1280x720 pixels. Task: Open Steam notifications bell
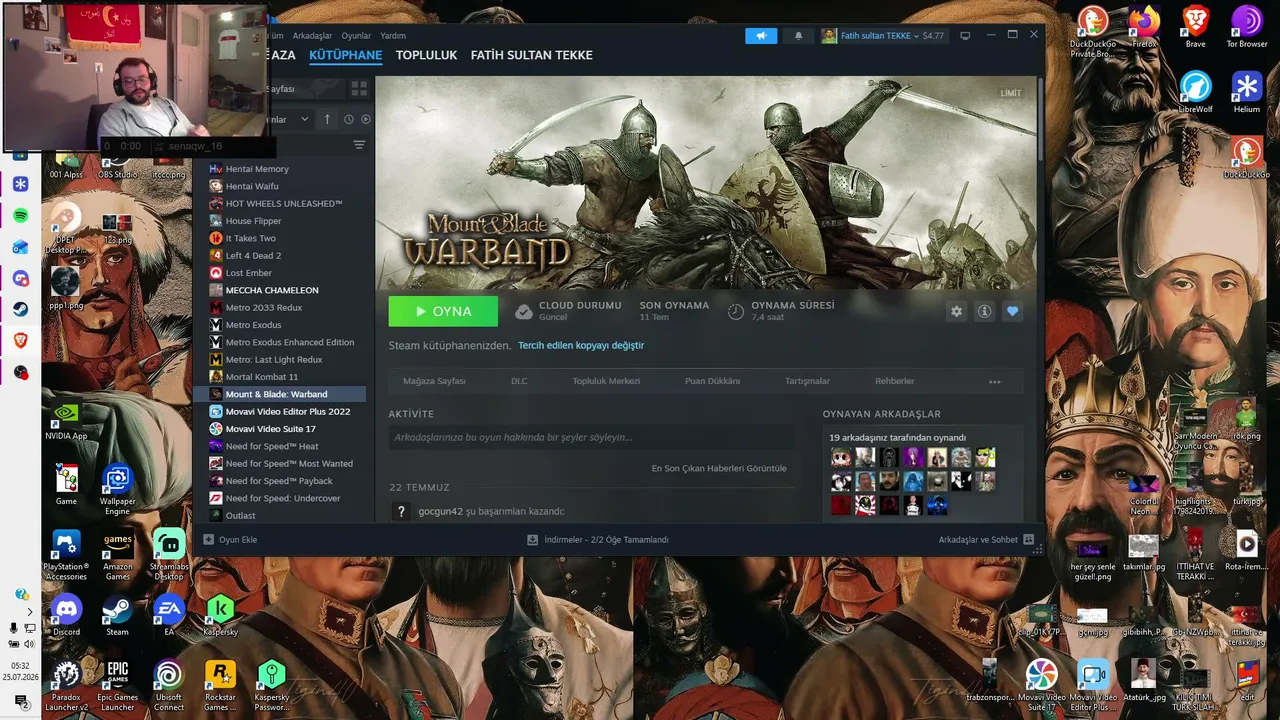pyautogui.click(x=798, y=36)
